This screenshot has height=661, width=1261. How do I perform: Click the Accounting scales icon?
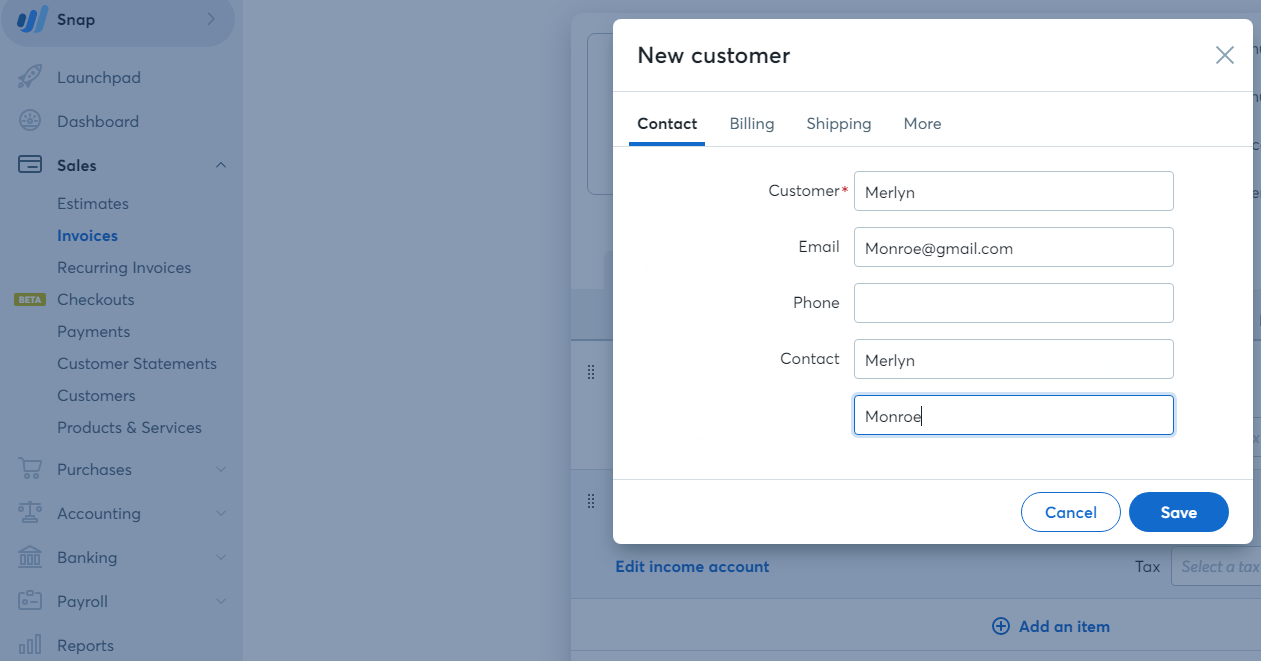(x=28, y=513)
